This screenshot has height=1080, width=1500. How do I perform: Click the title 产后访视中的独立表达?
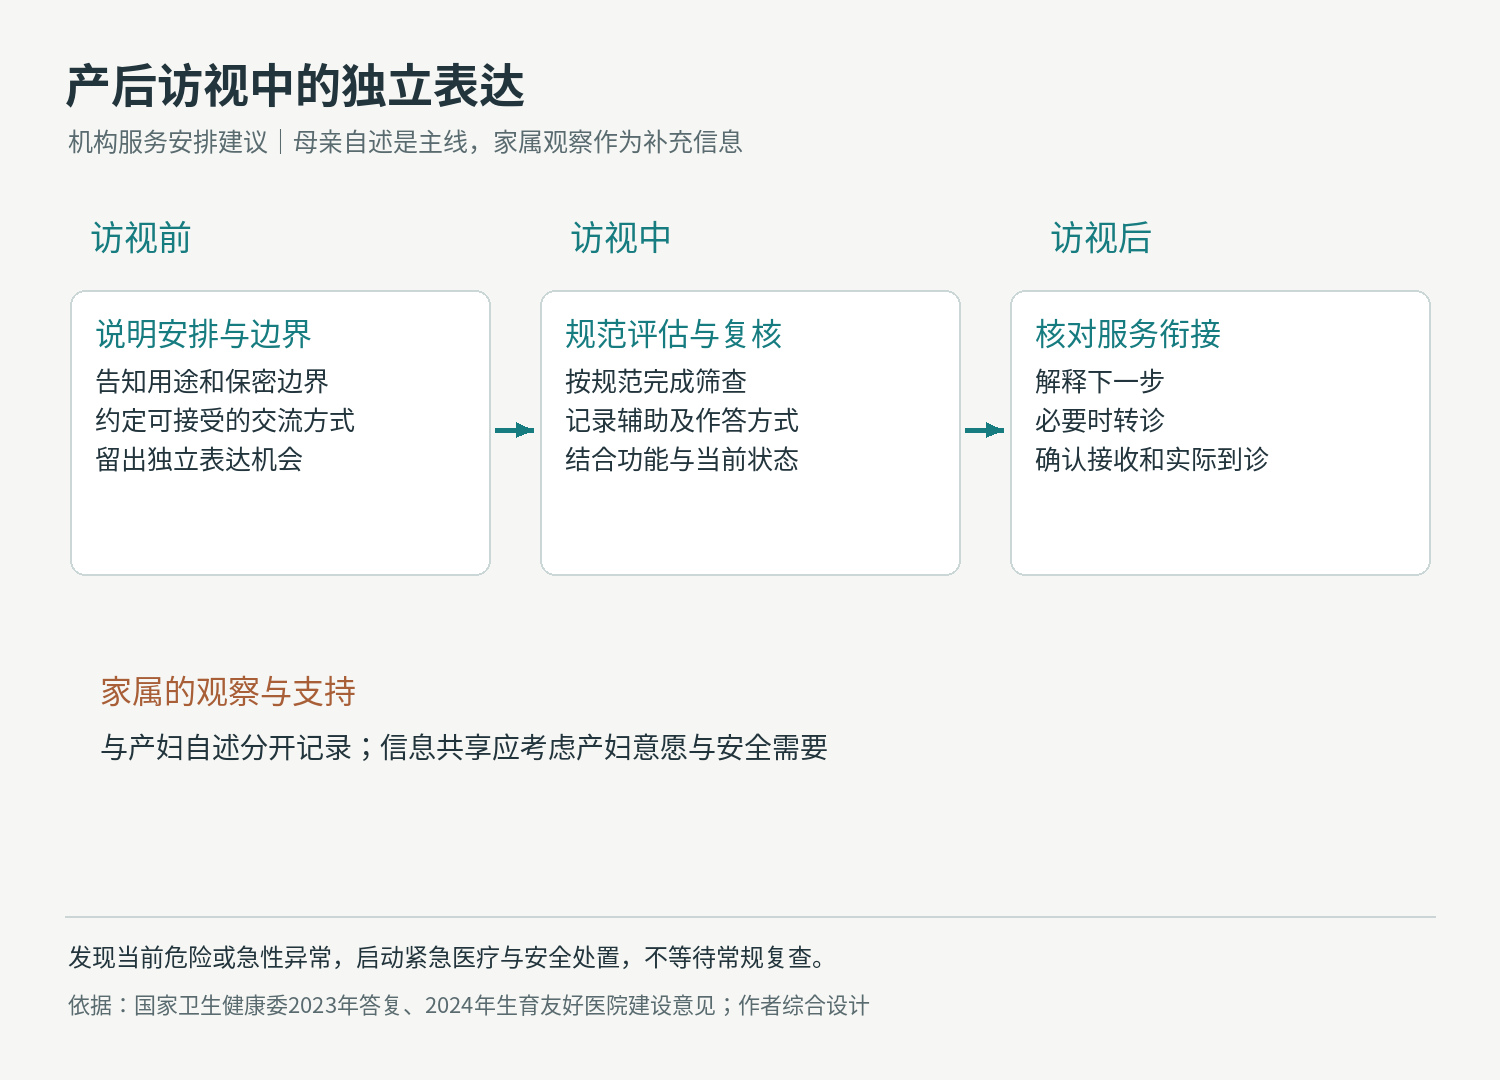(295, 86)
